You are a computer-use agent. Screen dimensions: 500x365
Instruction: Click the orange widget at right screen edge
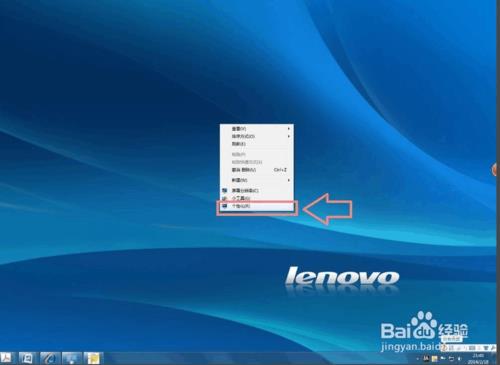pos(494,170)
